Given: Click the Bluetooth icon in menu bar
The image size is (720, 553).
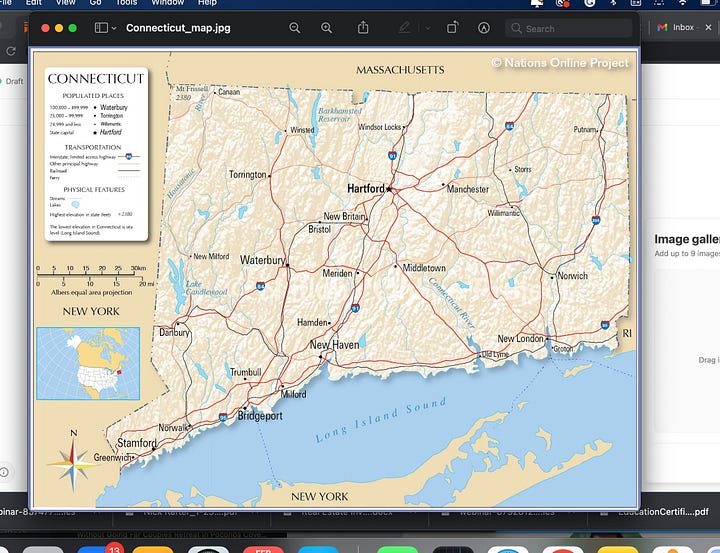Looking at the screenshot, I should pyautogui.click(x=613, y=2).
